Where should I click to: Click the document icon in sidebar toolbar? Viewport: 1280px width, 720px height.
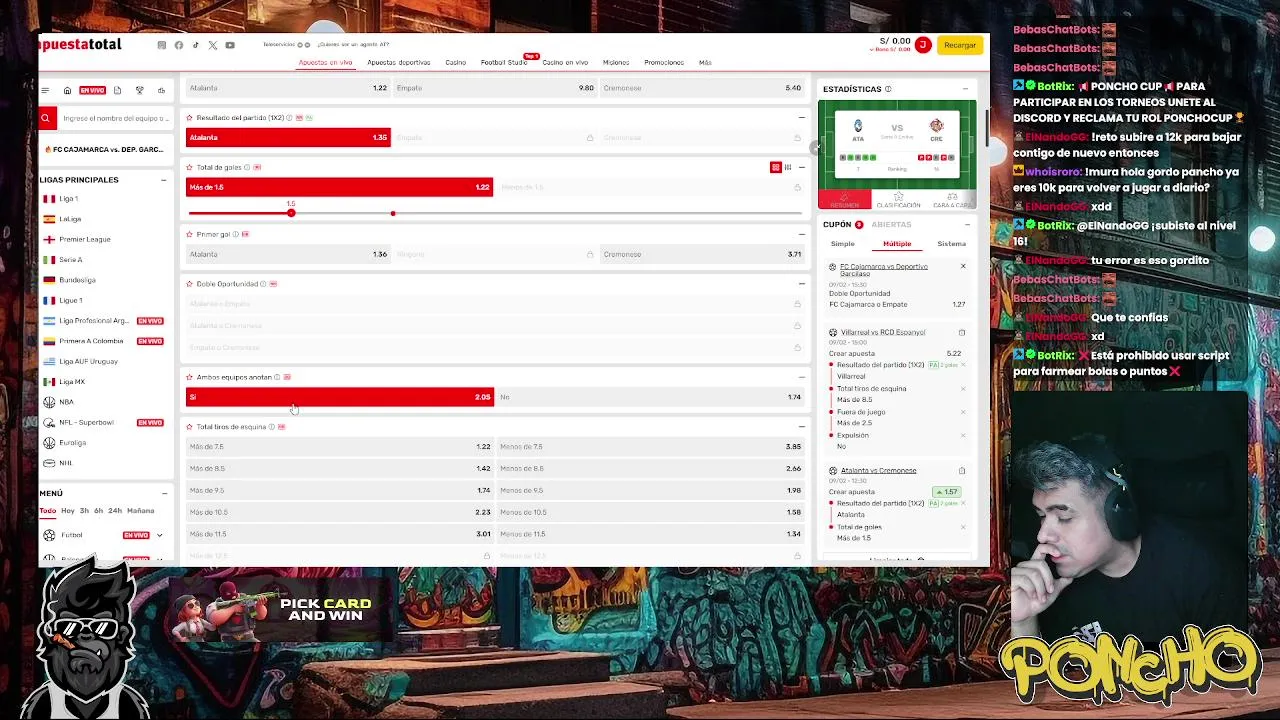pos(117,90)
